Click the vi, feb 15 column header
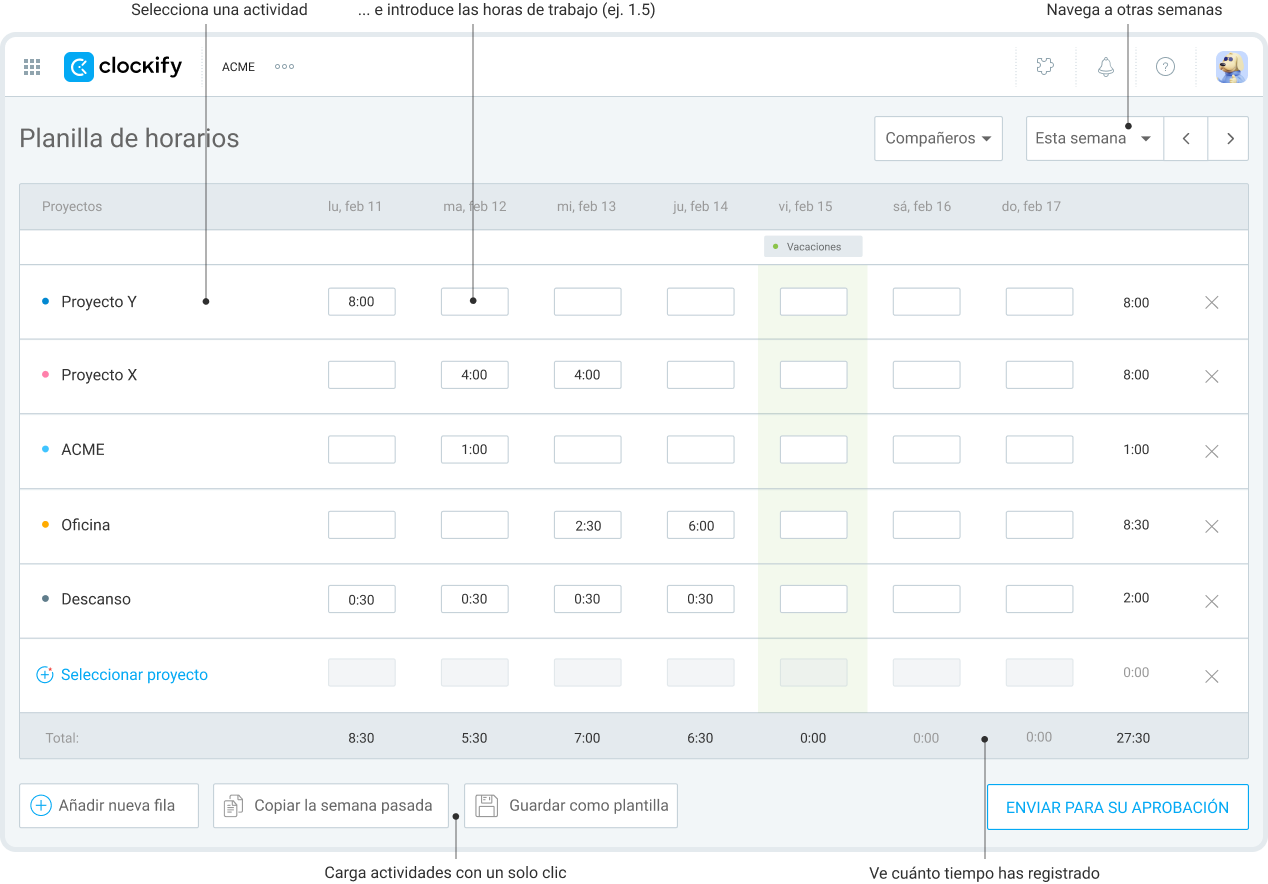Viewport: 1268px width, 884px height. coord(805,207)
